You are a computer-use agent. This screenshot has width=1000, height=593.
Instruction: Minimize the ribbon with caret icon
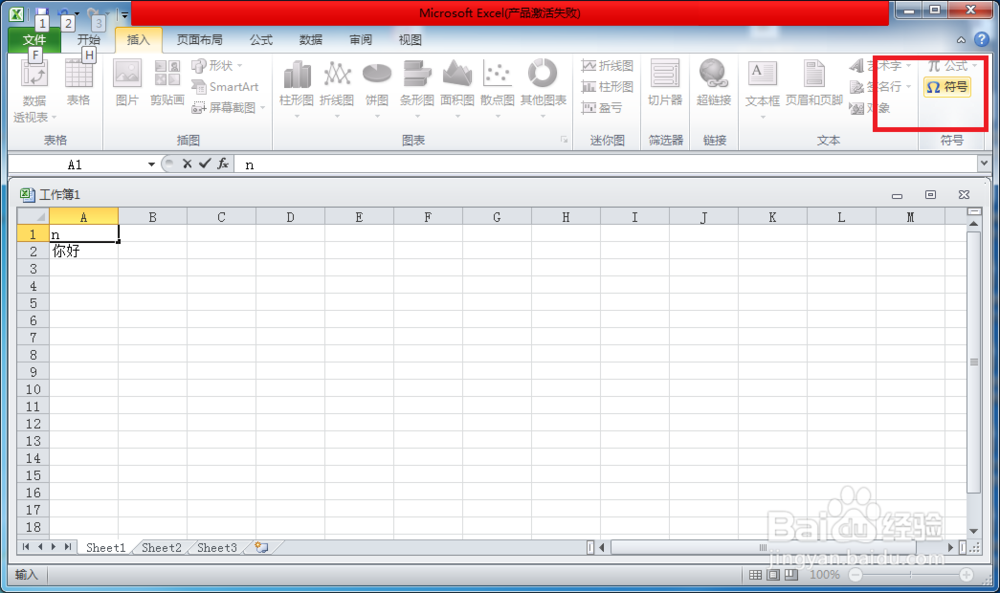coord(961,40)
